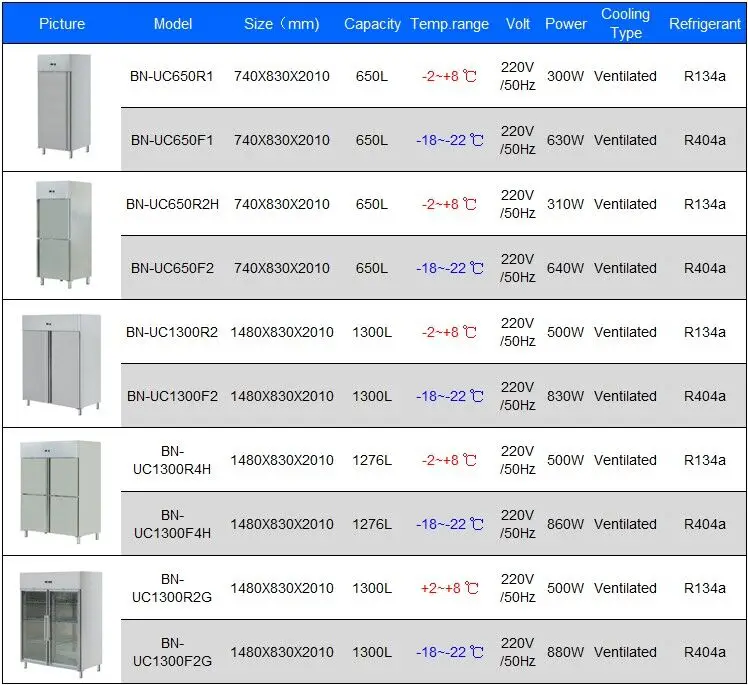Click the BN-UC1300F2 size 1480X830X2010

[x=281, y=396]
